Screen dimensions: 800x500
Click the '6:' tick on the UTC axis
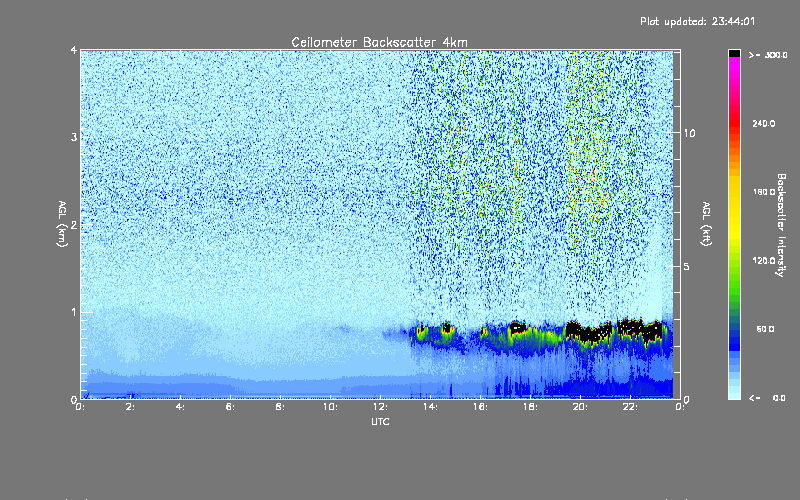tap(230, 407)
